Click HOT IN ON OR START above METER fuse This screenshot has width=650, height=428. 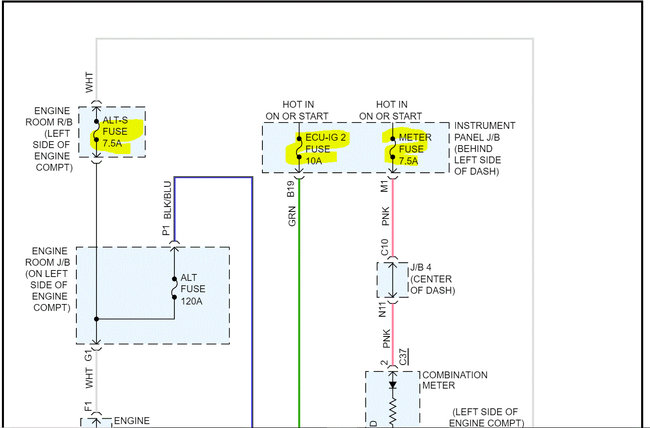click(x=390, y=110)
